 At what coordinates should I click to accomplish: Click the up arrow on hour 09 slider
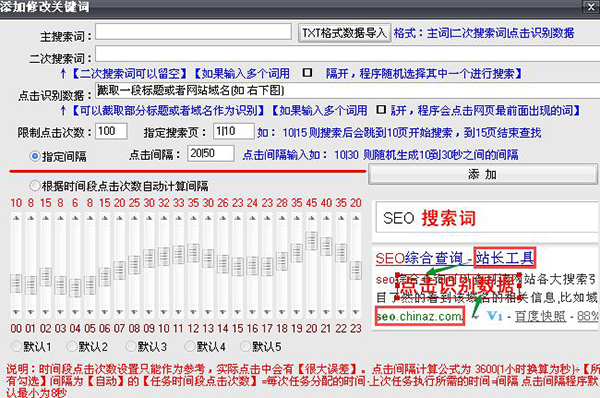point(149,218)
